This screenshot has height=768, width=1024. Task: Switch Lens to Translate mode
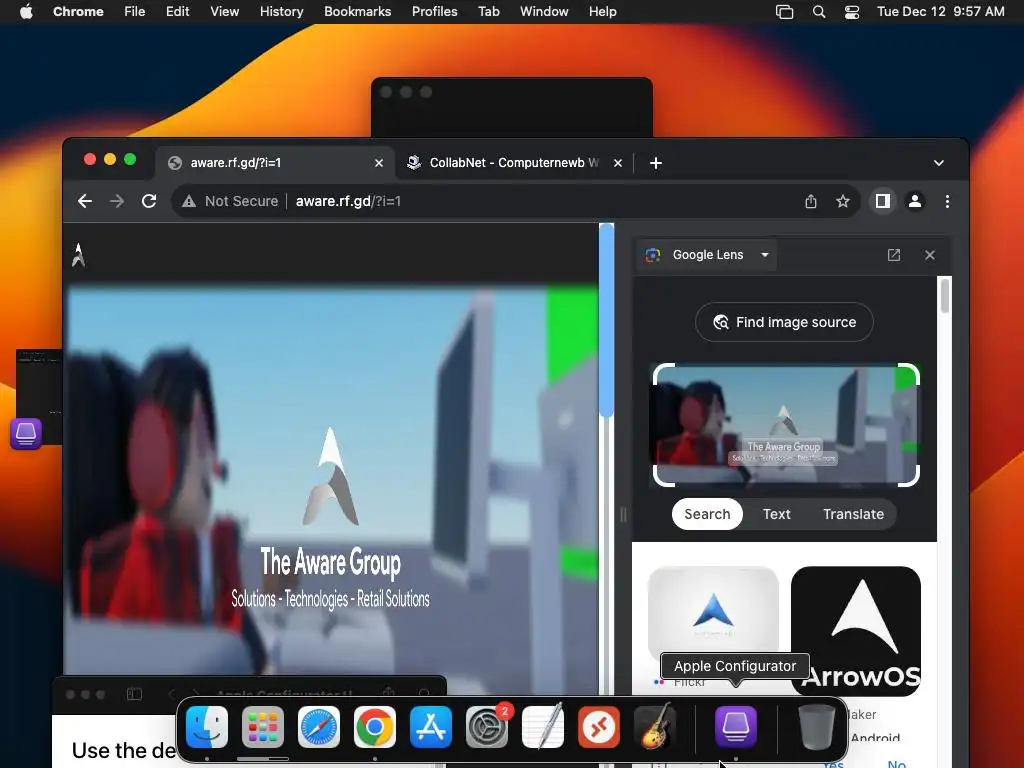(x=853, y=514)
